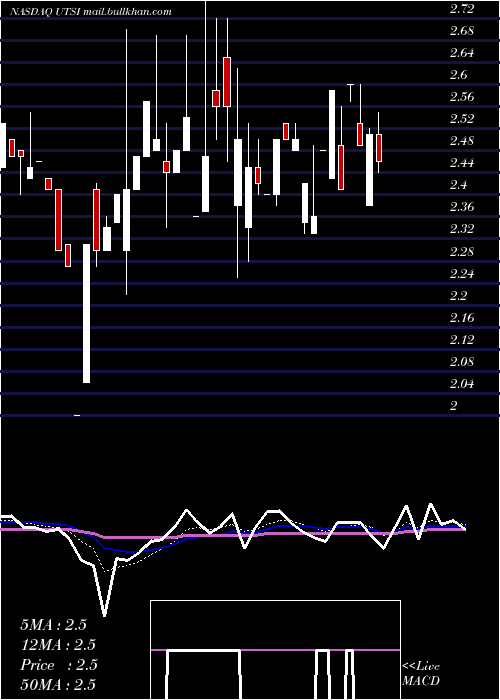Viewport: 500px width, 700px height.
Task: Click the tall white candlestick bottoming near 2.04
Action: coord(86,313)
